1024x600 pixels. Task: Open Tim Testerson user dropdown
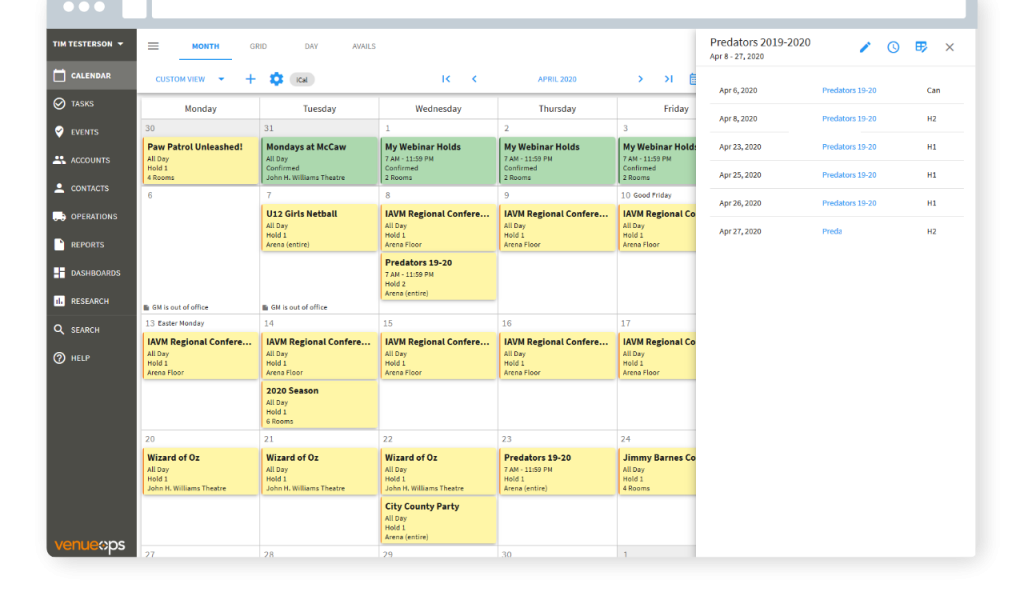click(x=89, y=44)
